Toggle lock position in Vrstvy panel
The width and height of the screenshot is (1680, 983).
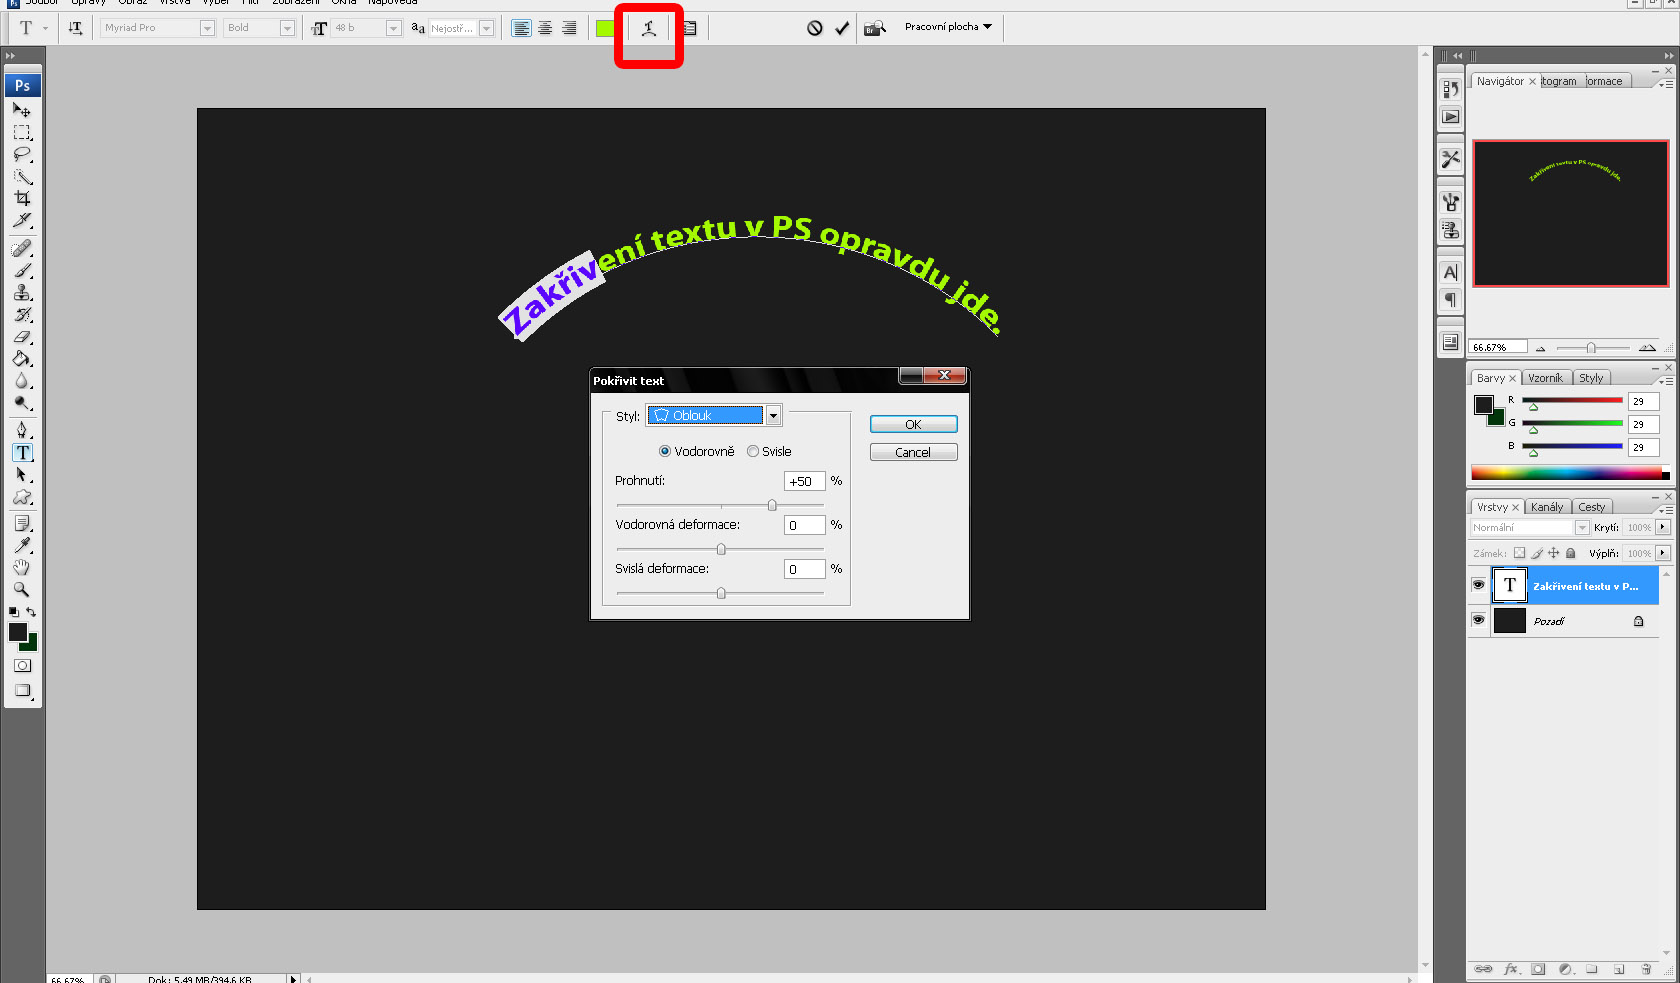point(1553,553)
